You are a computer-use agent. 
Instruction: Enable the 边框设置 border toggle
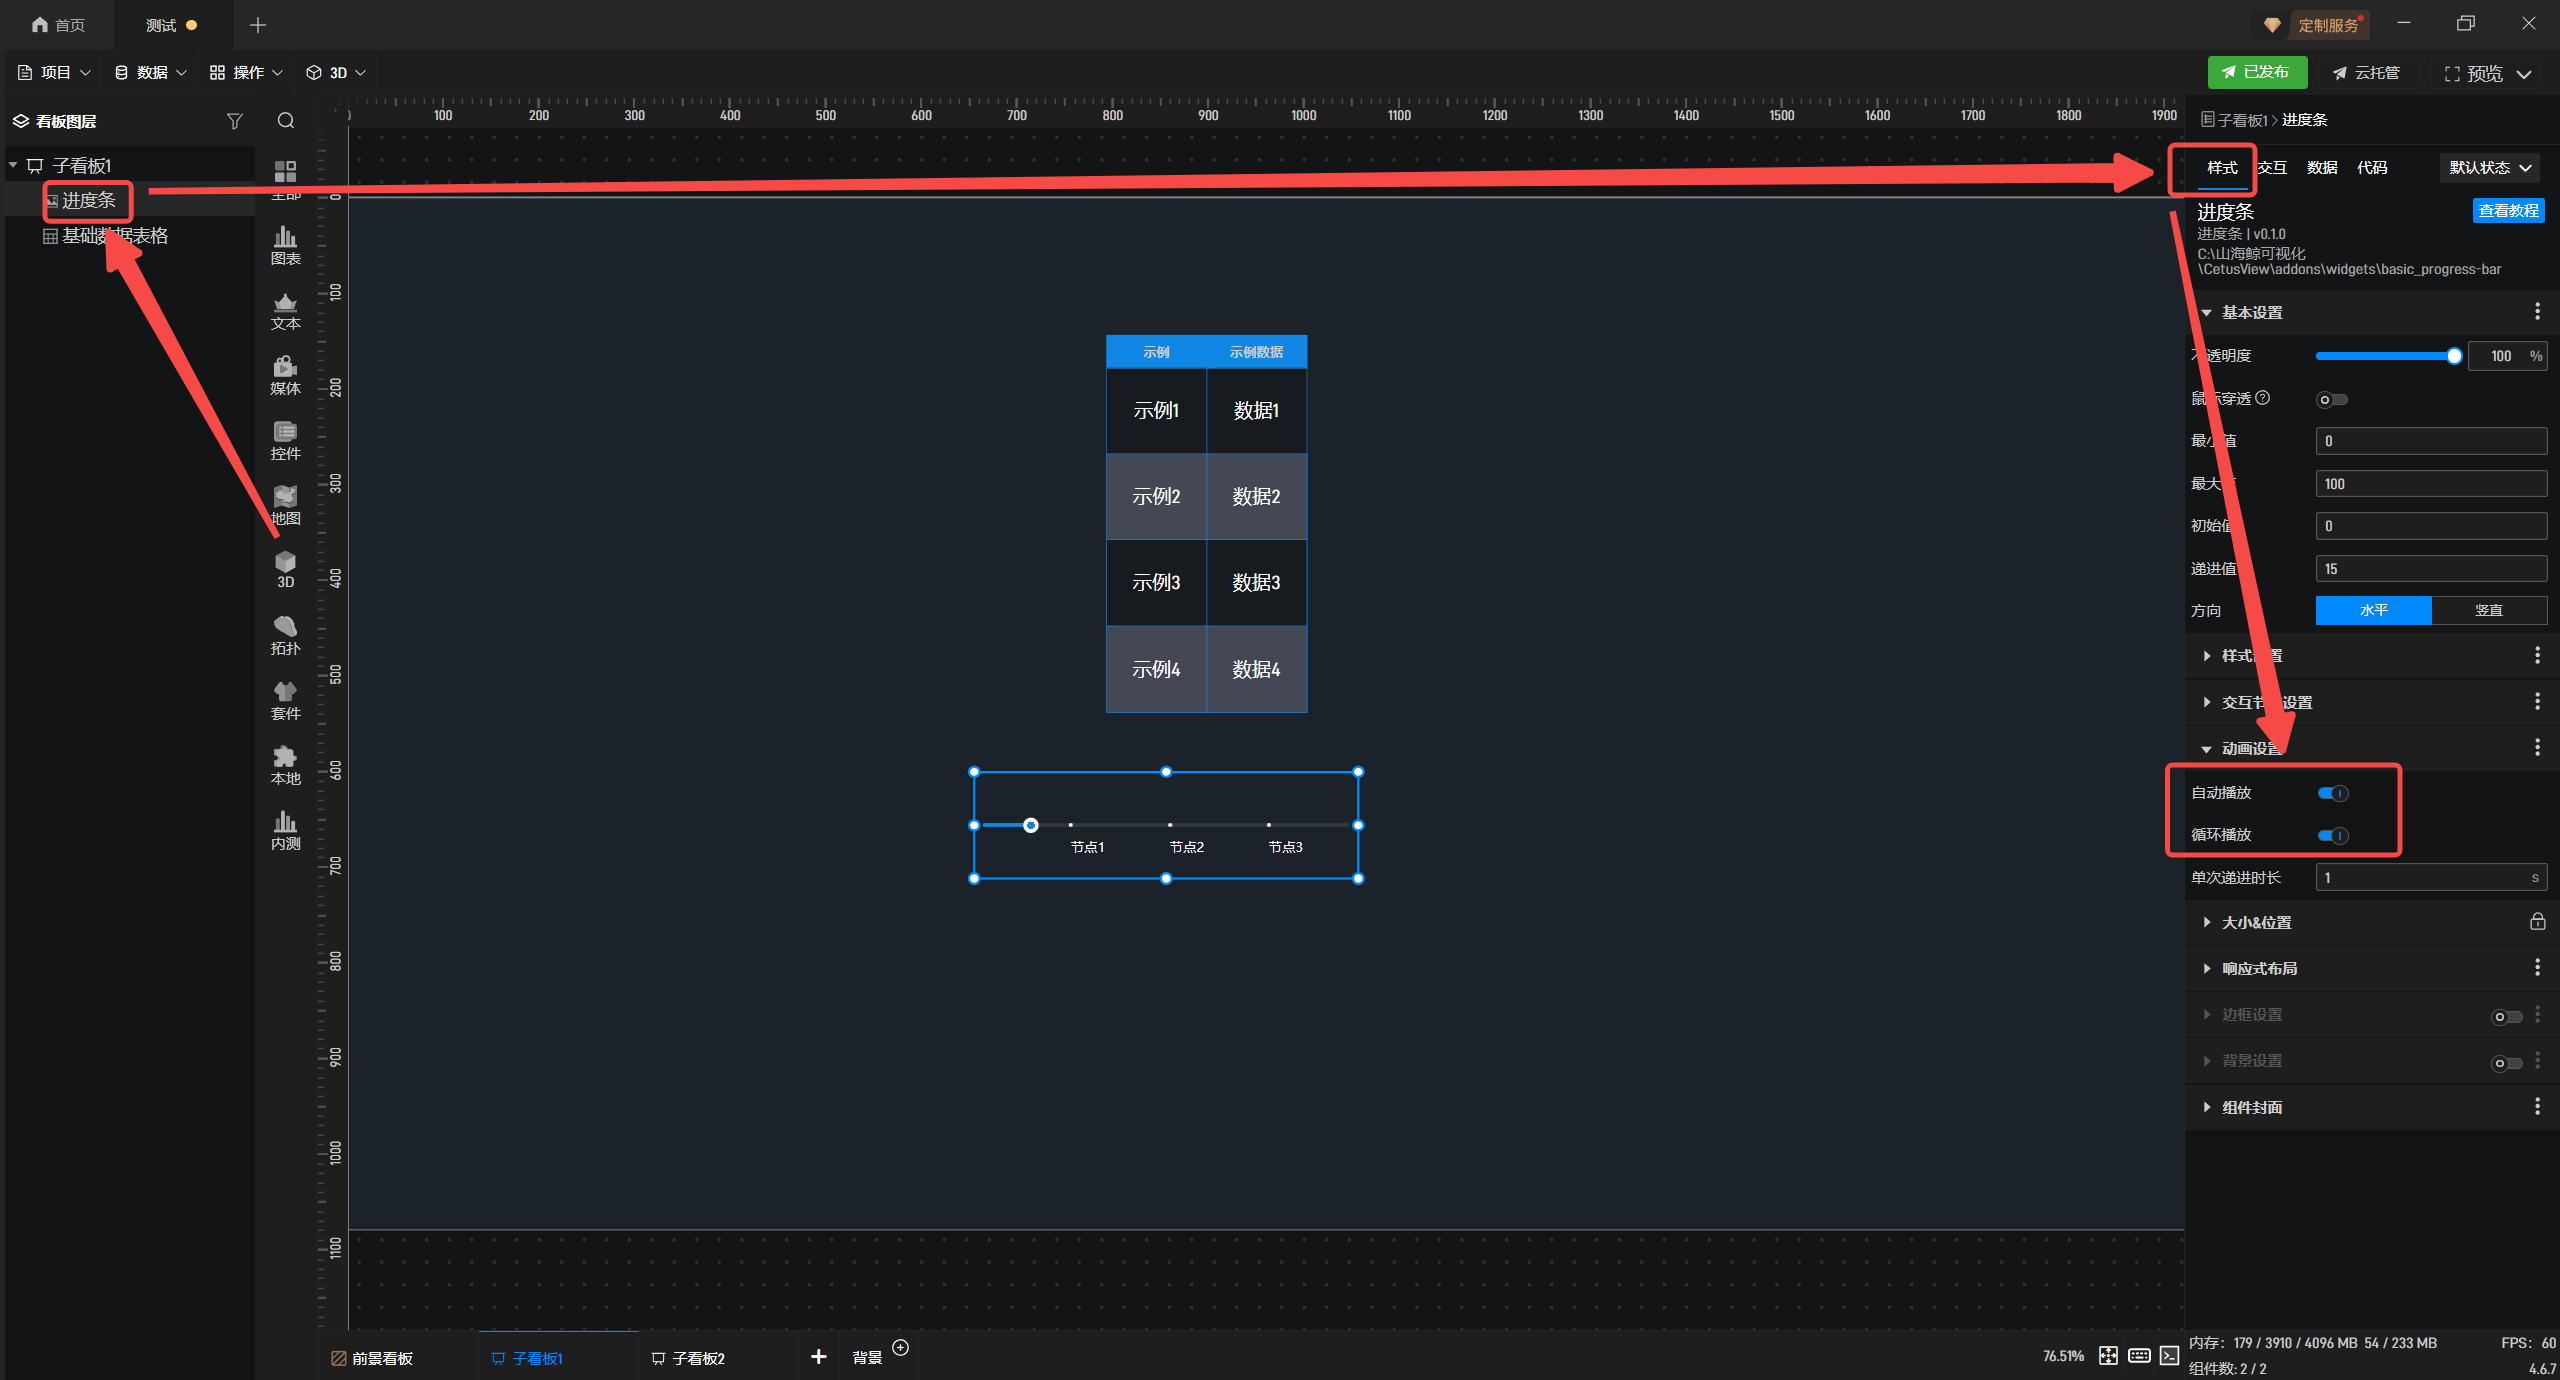click(x=2506, y=1016)
